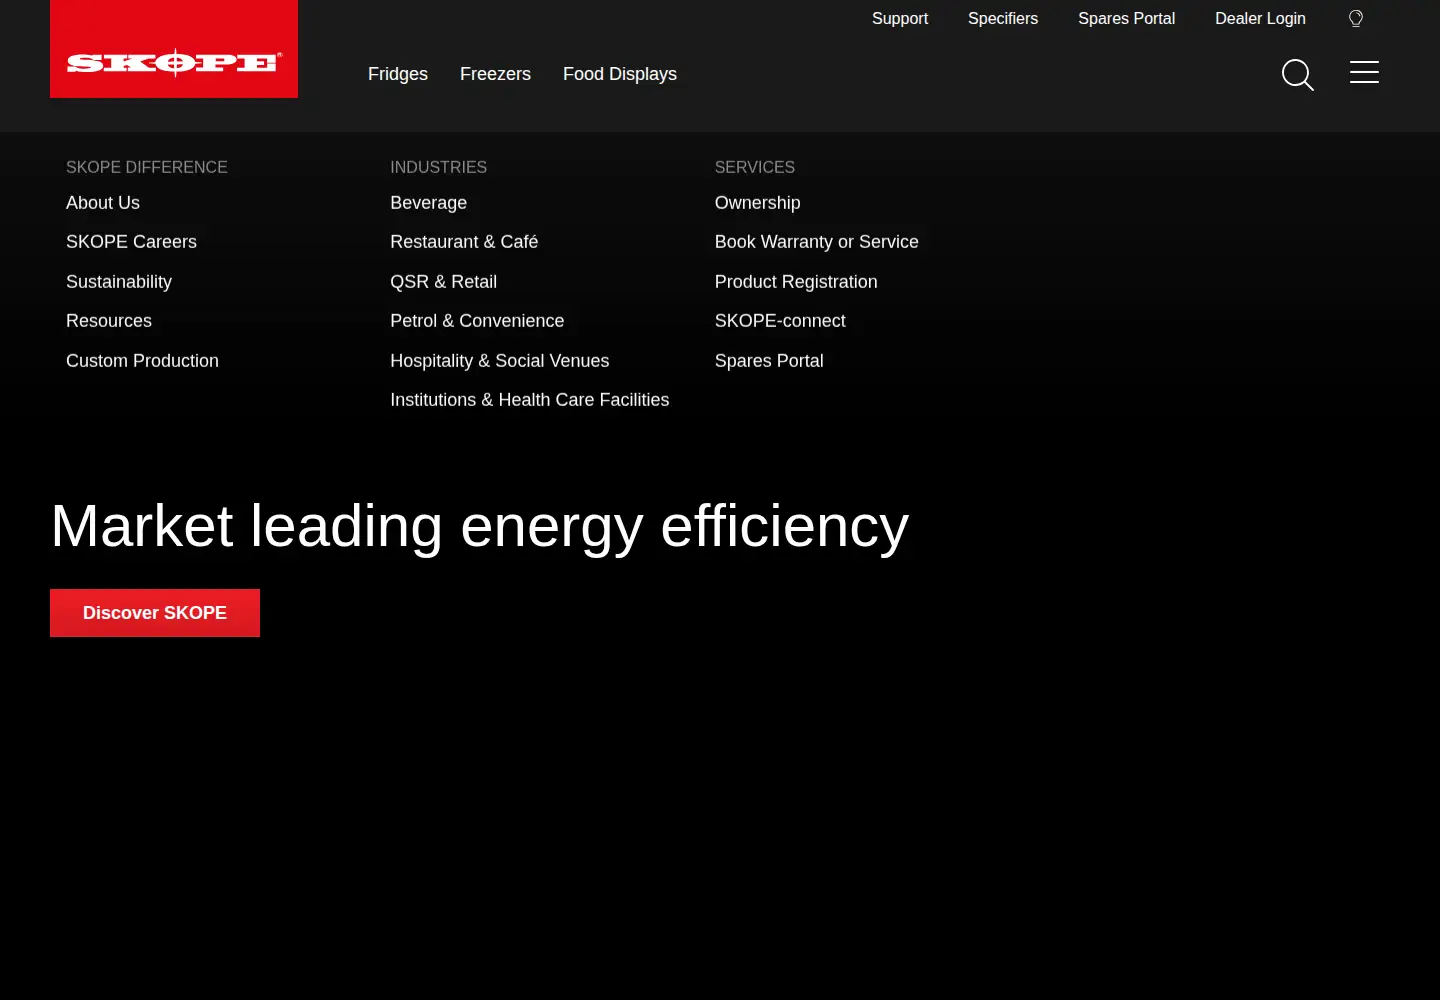The width and height of the screenshot is (1440, 1000).
Task: Open the Food Displays menu
Action: pos(620,74)
